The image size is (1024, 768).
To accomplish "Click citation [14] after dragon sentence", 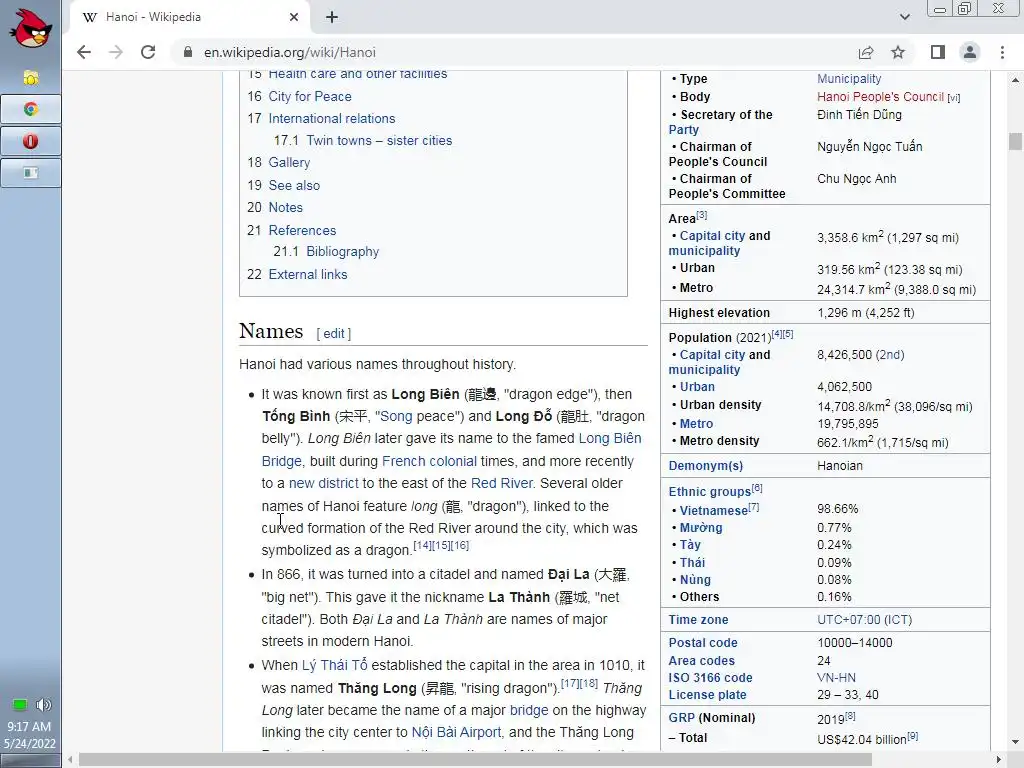I will tap(422, 545).
